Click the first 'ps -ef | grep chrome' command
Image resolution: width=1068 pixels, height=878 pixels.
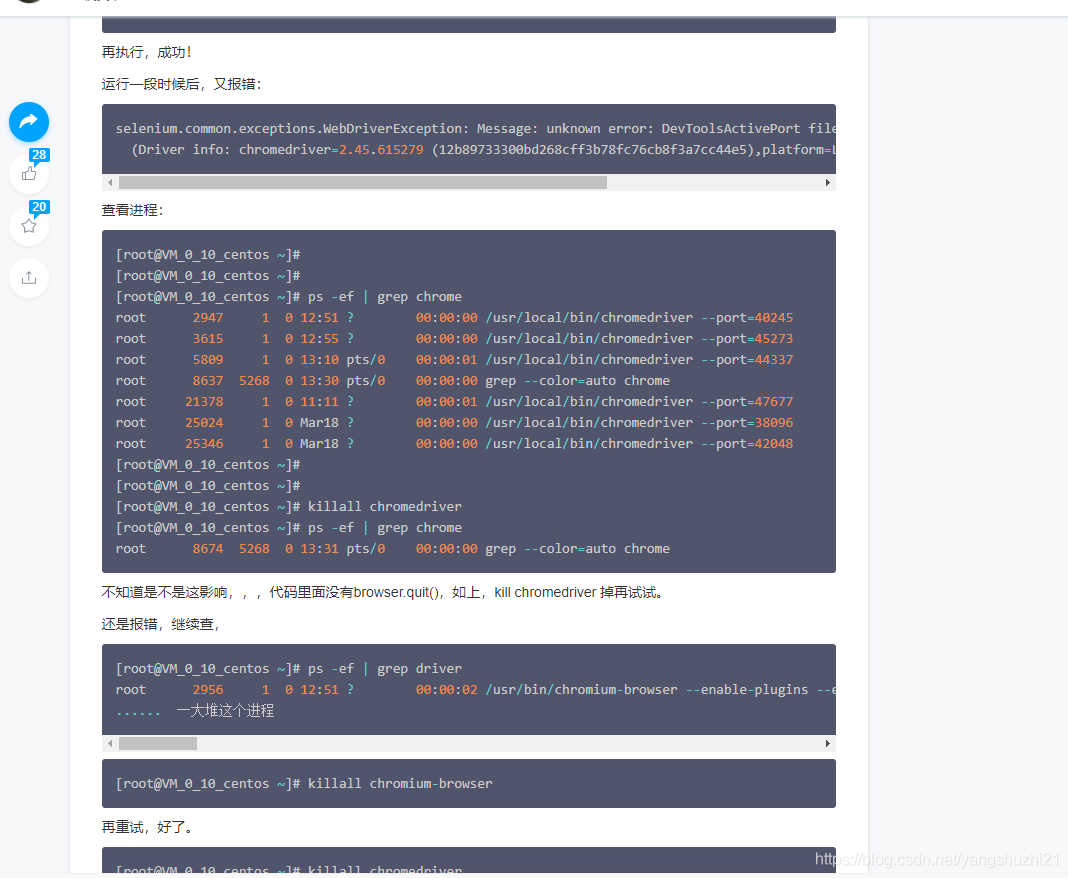point(385,296)
